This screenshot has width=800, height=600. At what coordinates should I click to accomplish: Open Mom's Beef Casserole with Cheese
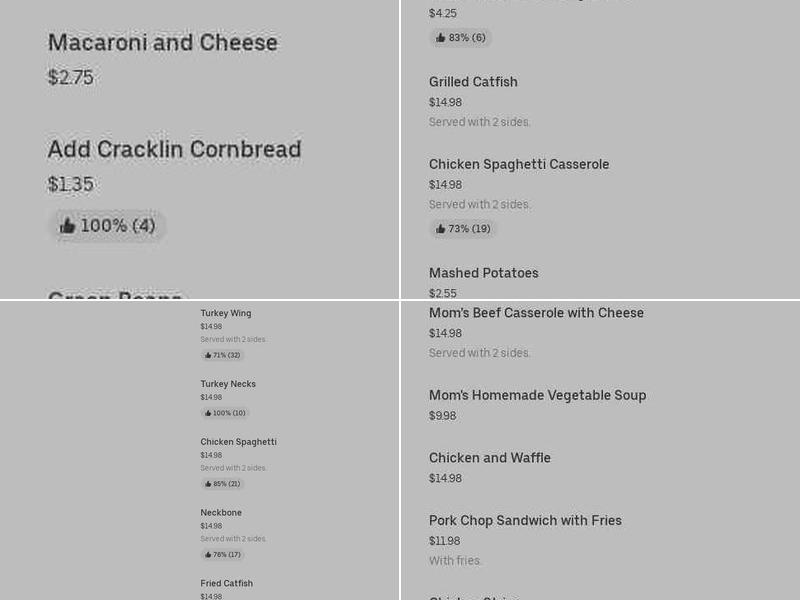536,313
